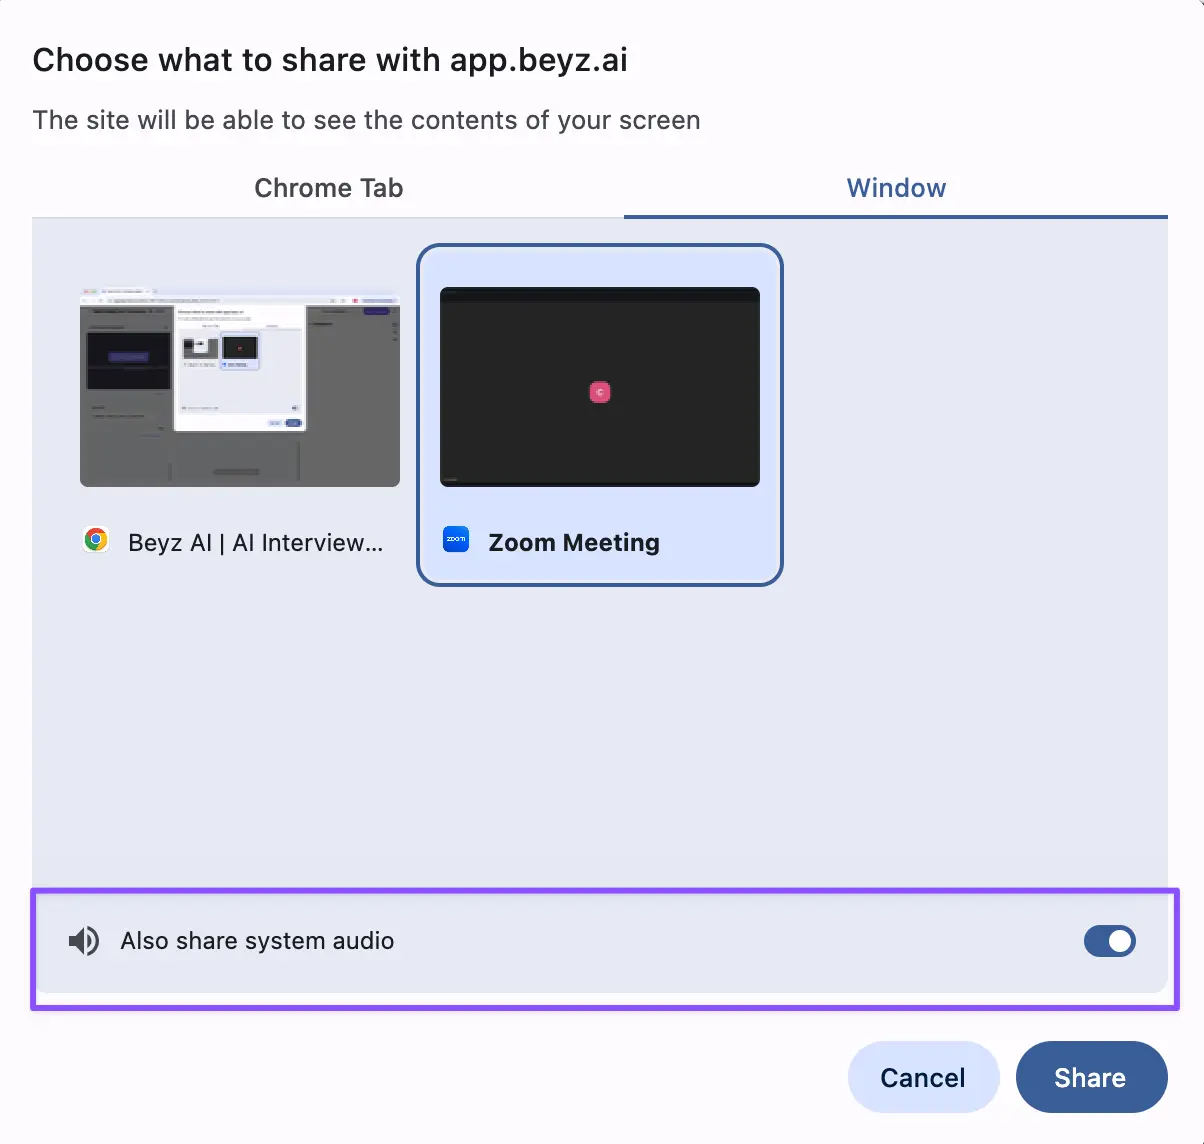Click the Zoom app icon
The image size is (1204, 1144).
(x=456, y=540)
